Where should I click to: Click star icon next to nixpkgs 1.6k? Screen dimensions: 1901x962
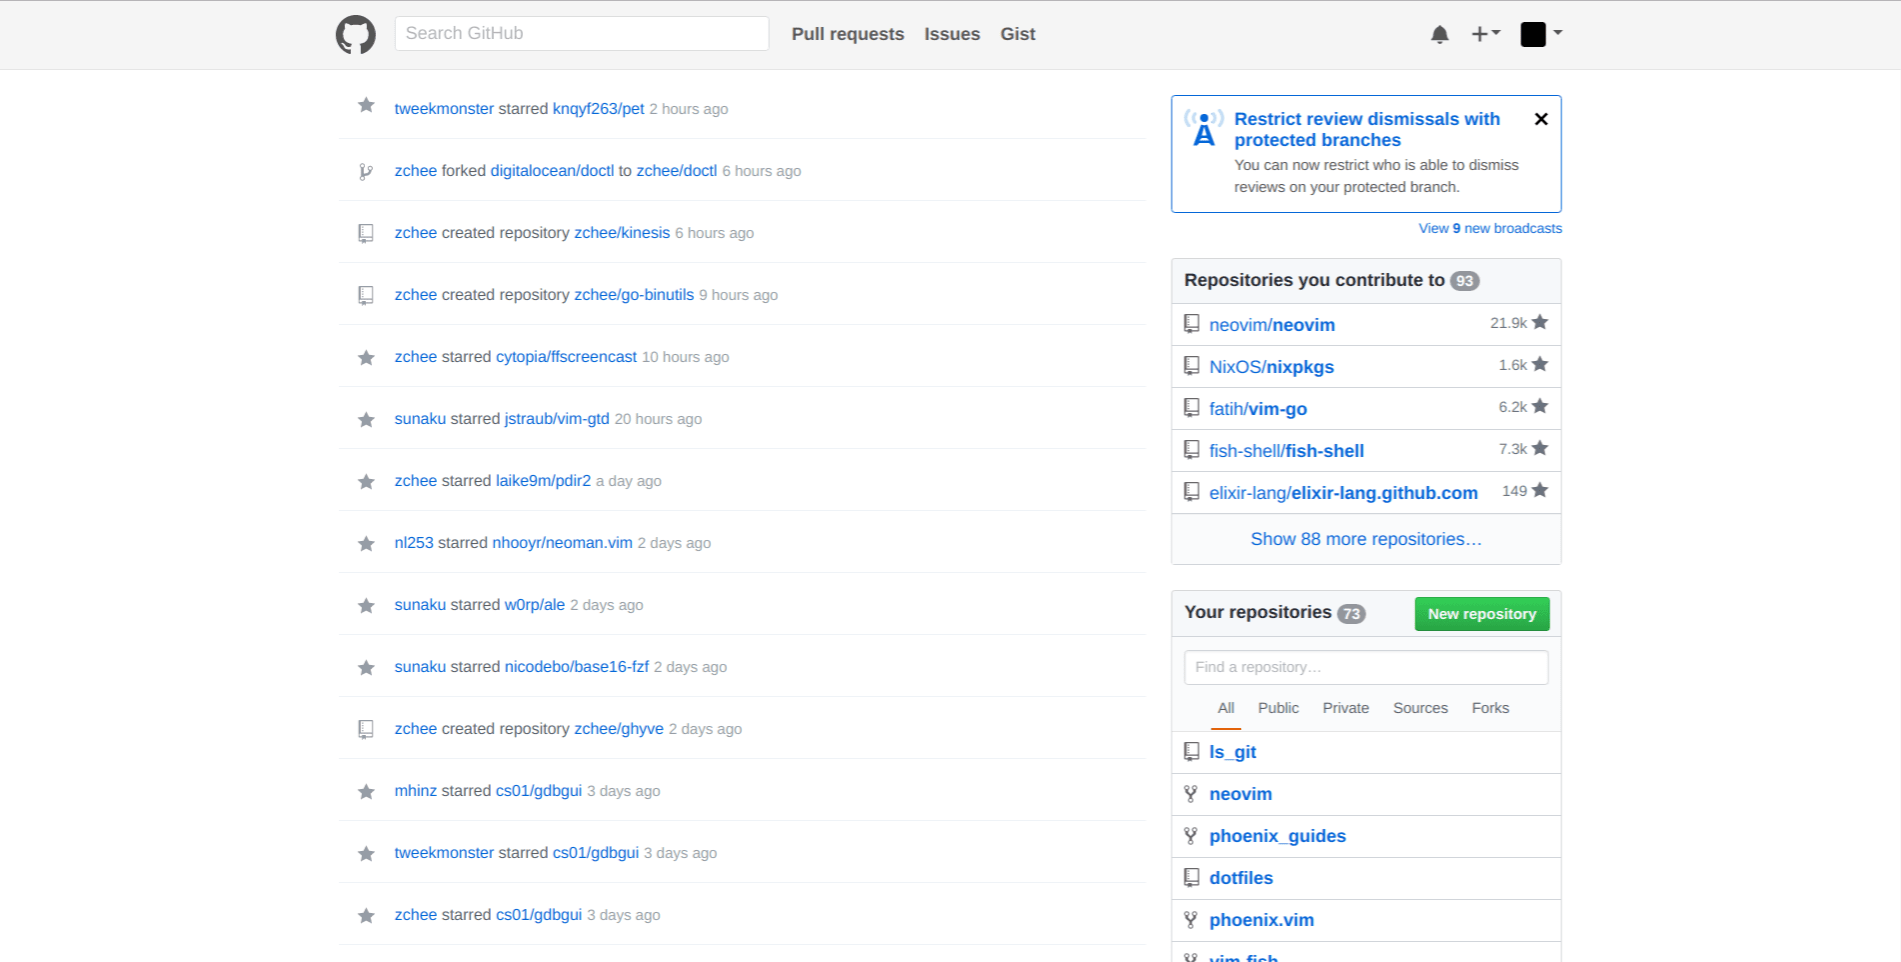[1539, 364]
